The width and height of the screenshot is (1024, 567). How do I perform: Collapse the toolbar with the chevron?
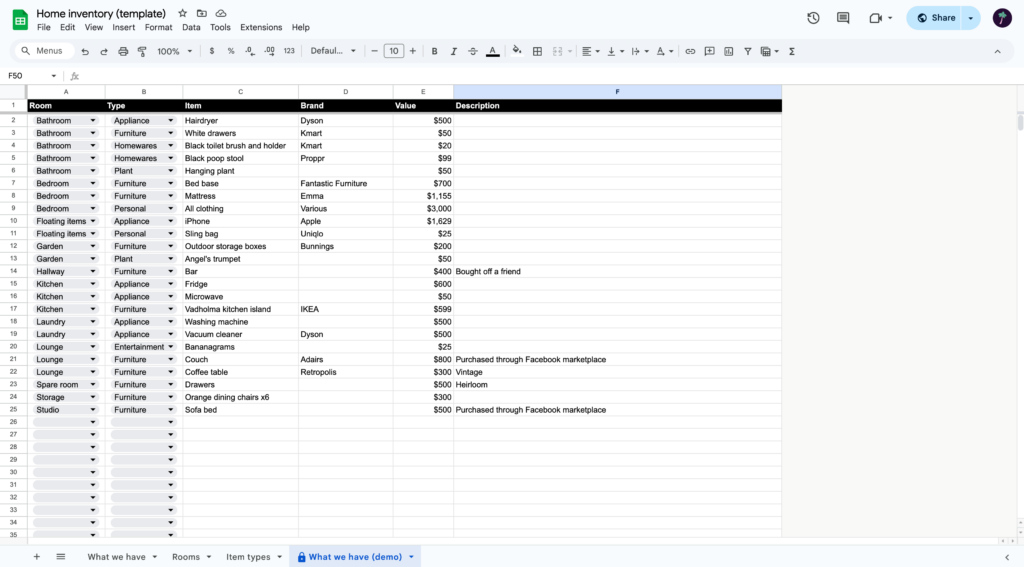pyautogui.click(x=997, y=51)
